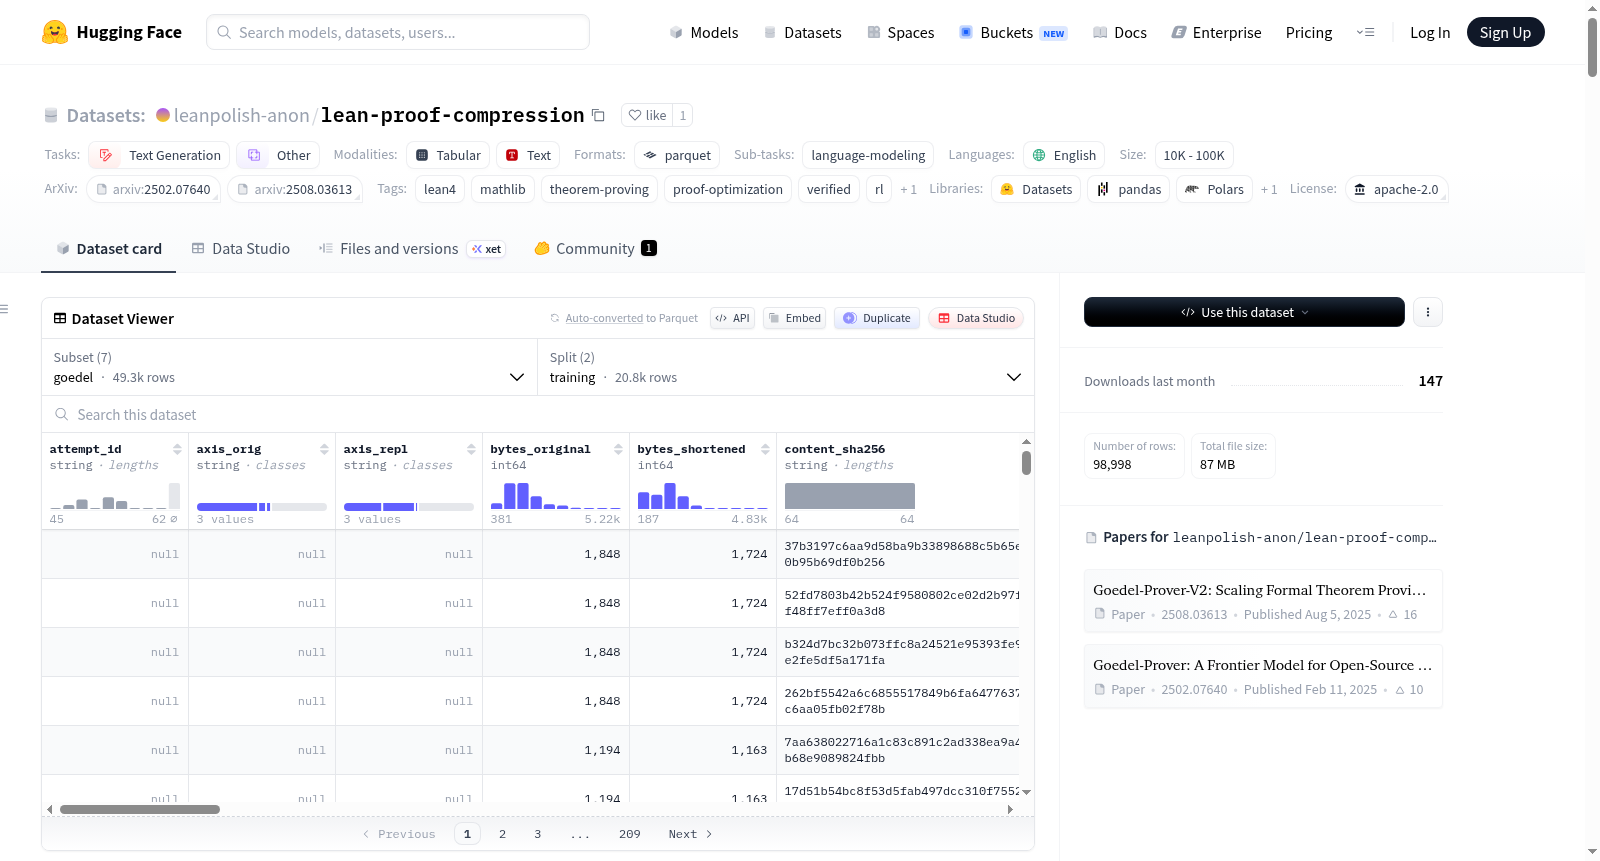This screenshot has height=861, width=1600.
Task: Jump to page 2 of the table
Action: click(x=502, y=834)
